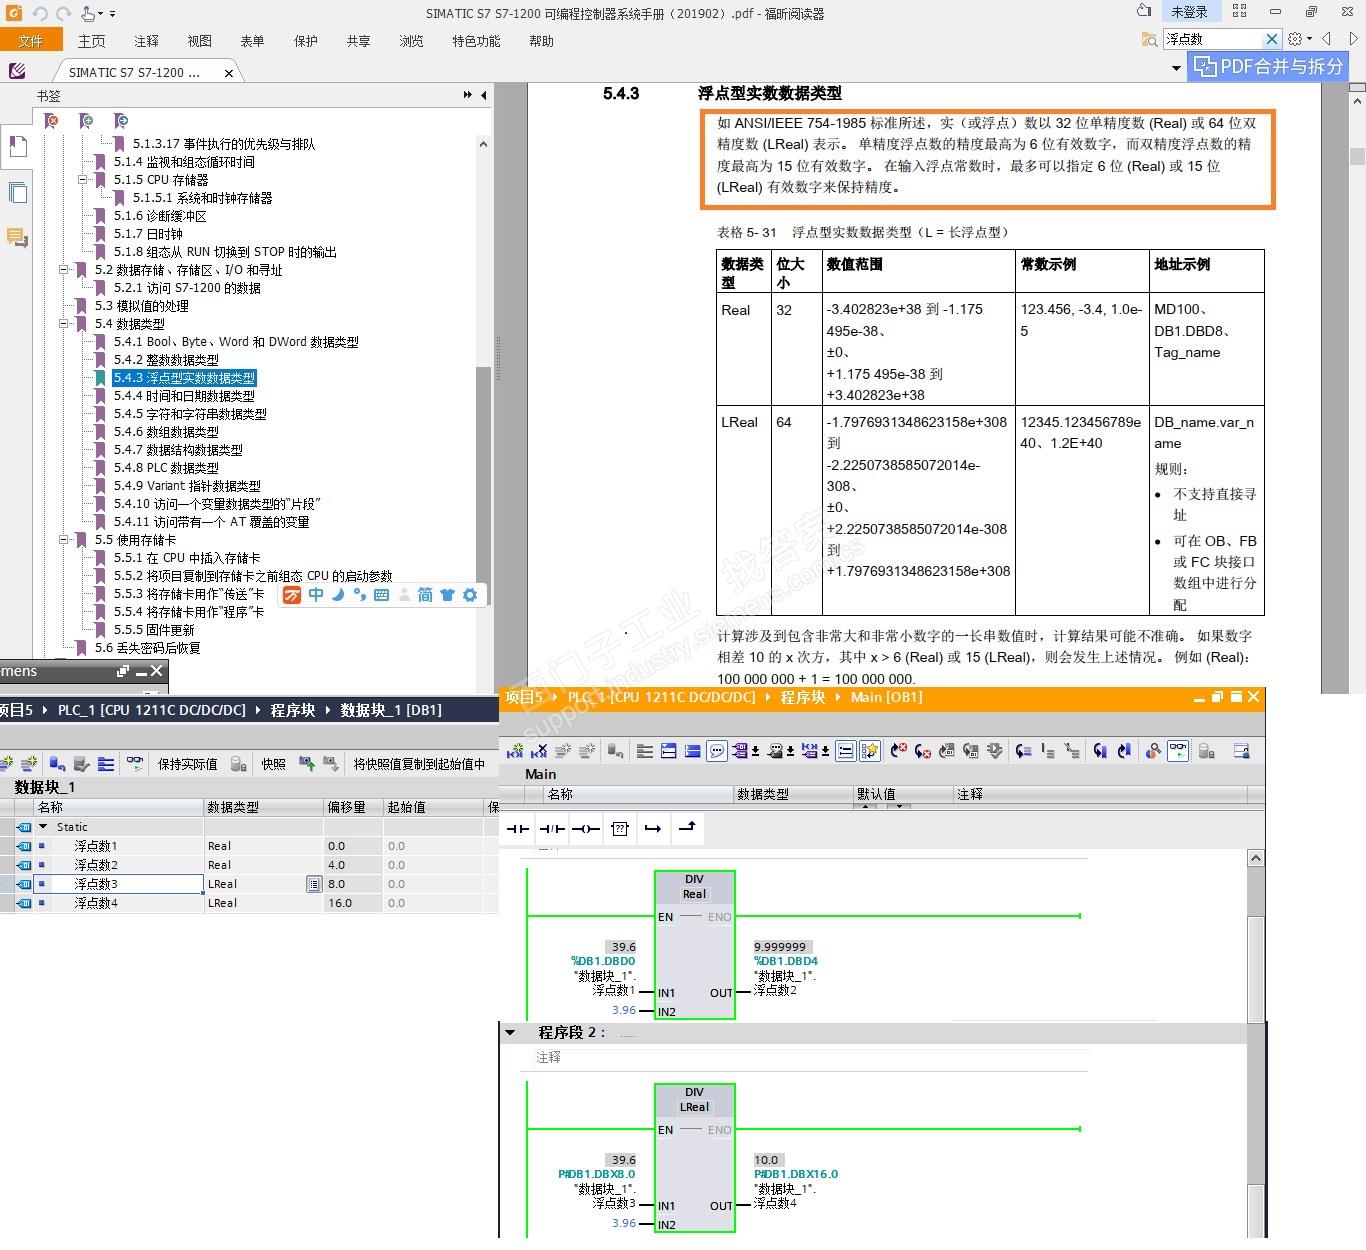Click 将快照值复制到起始值中 button

point(419,764)
